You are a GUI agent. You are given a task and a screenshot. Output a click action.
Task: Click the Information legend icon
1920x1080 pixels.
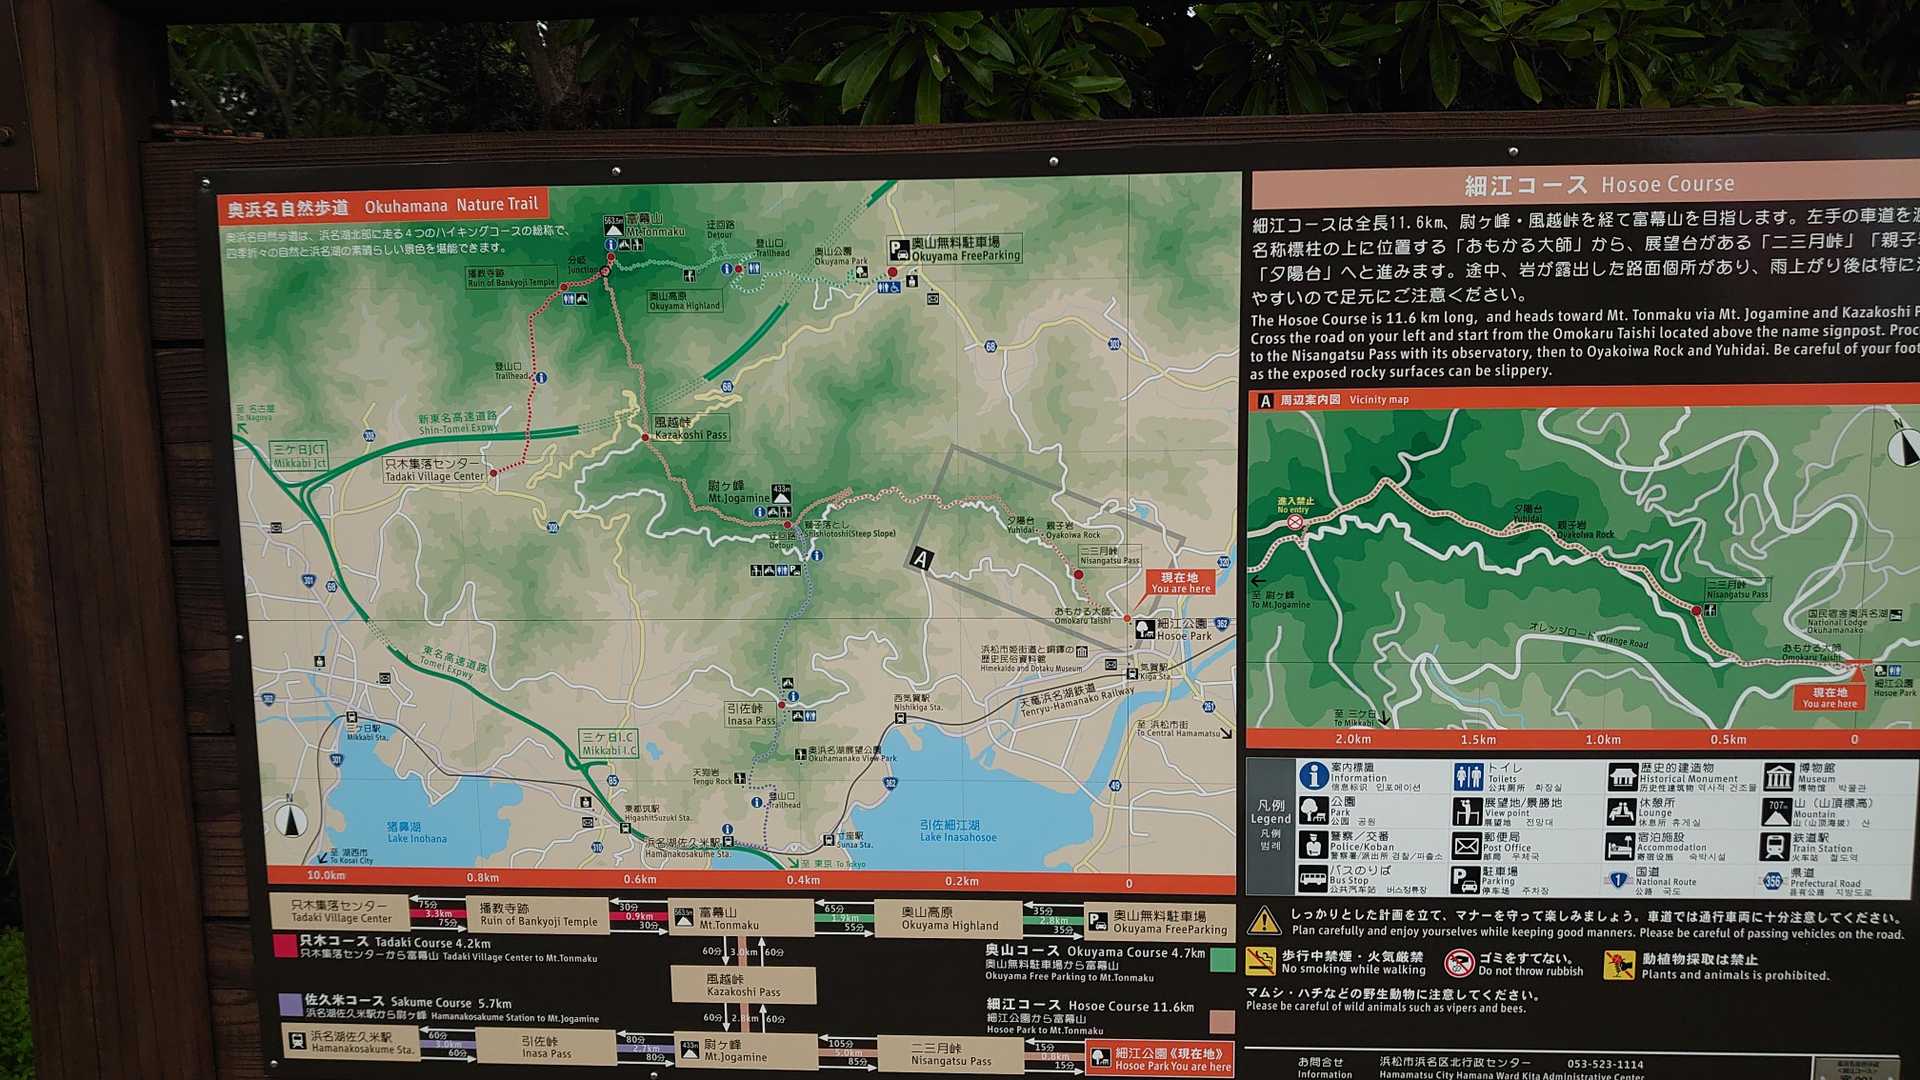click(x=1313, y=775)
